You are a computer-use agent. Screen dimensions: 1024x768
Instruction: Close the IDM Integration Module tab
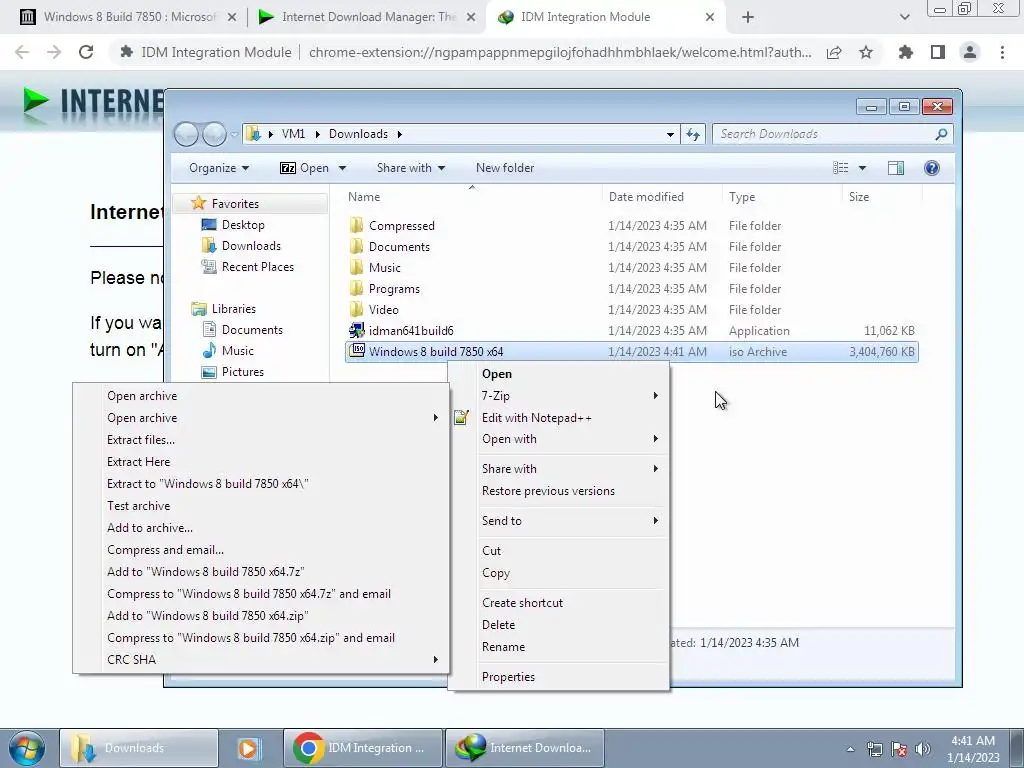[710, 18]
